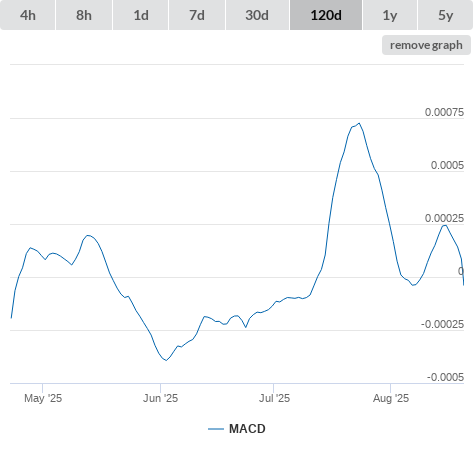Click the blue MACD legend line swatch
The height and width of the screenshot is (455, 474).
pos(216,429)
